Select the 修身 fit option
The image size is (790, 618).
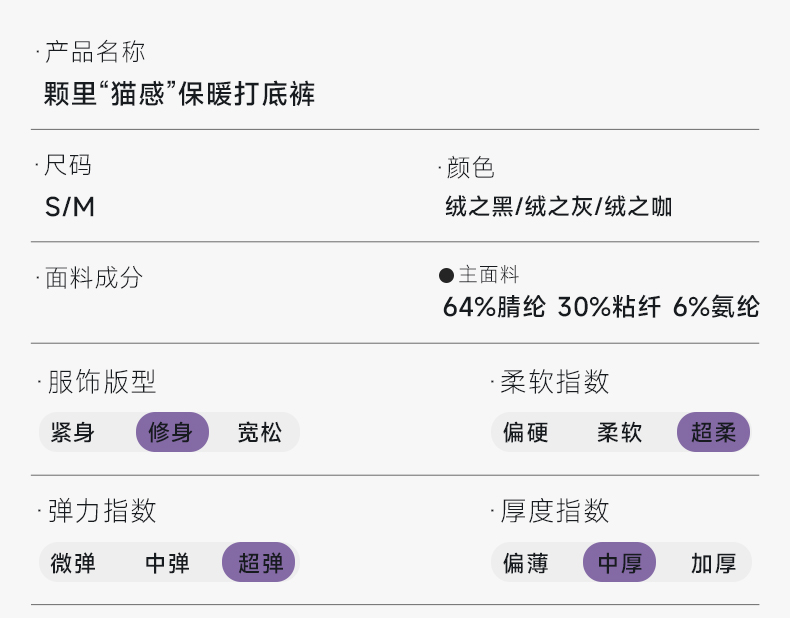pos(172,433)
